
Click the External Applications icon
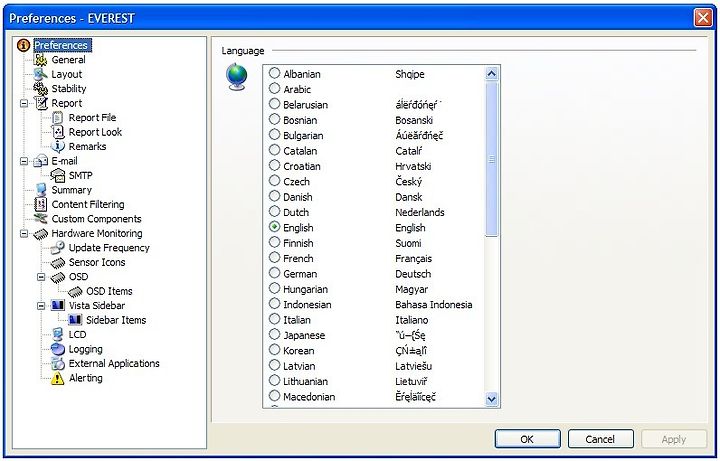click(x=57, y=363)
